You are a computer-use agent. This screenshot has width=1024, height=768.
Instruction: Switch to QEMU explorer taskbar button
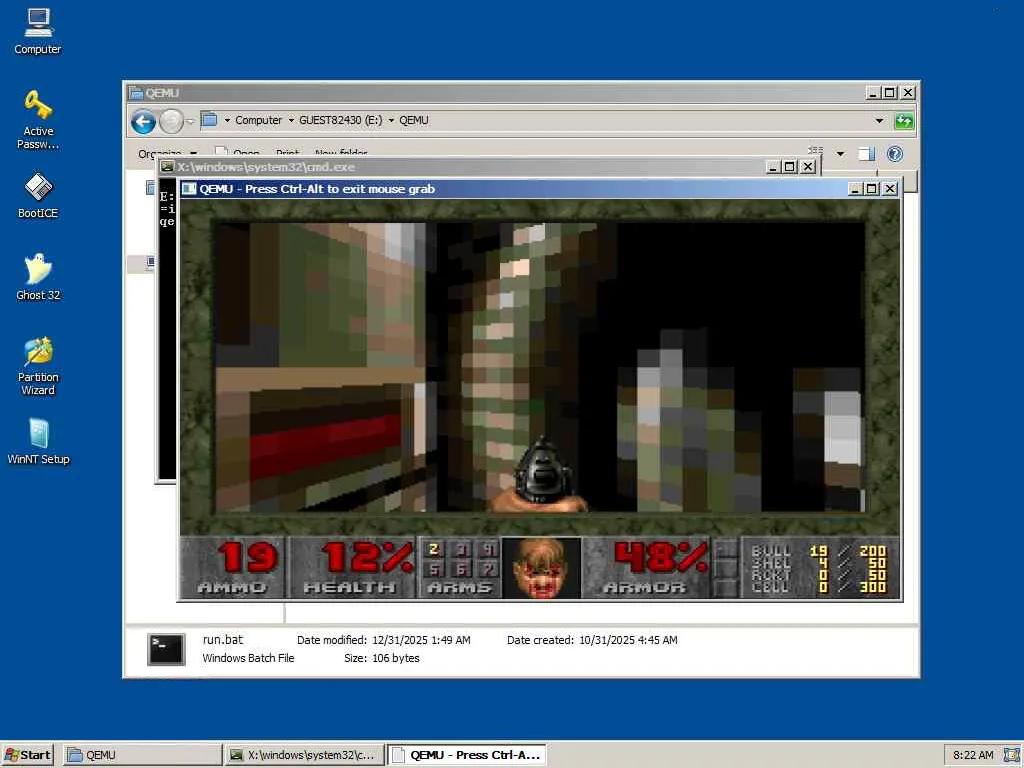tap(143, 755)
